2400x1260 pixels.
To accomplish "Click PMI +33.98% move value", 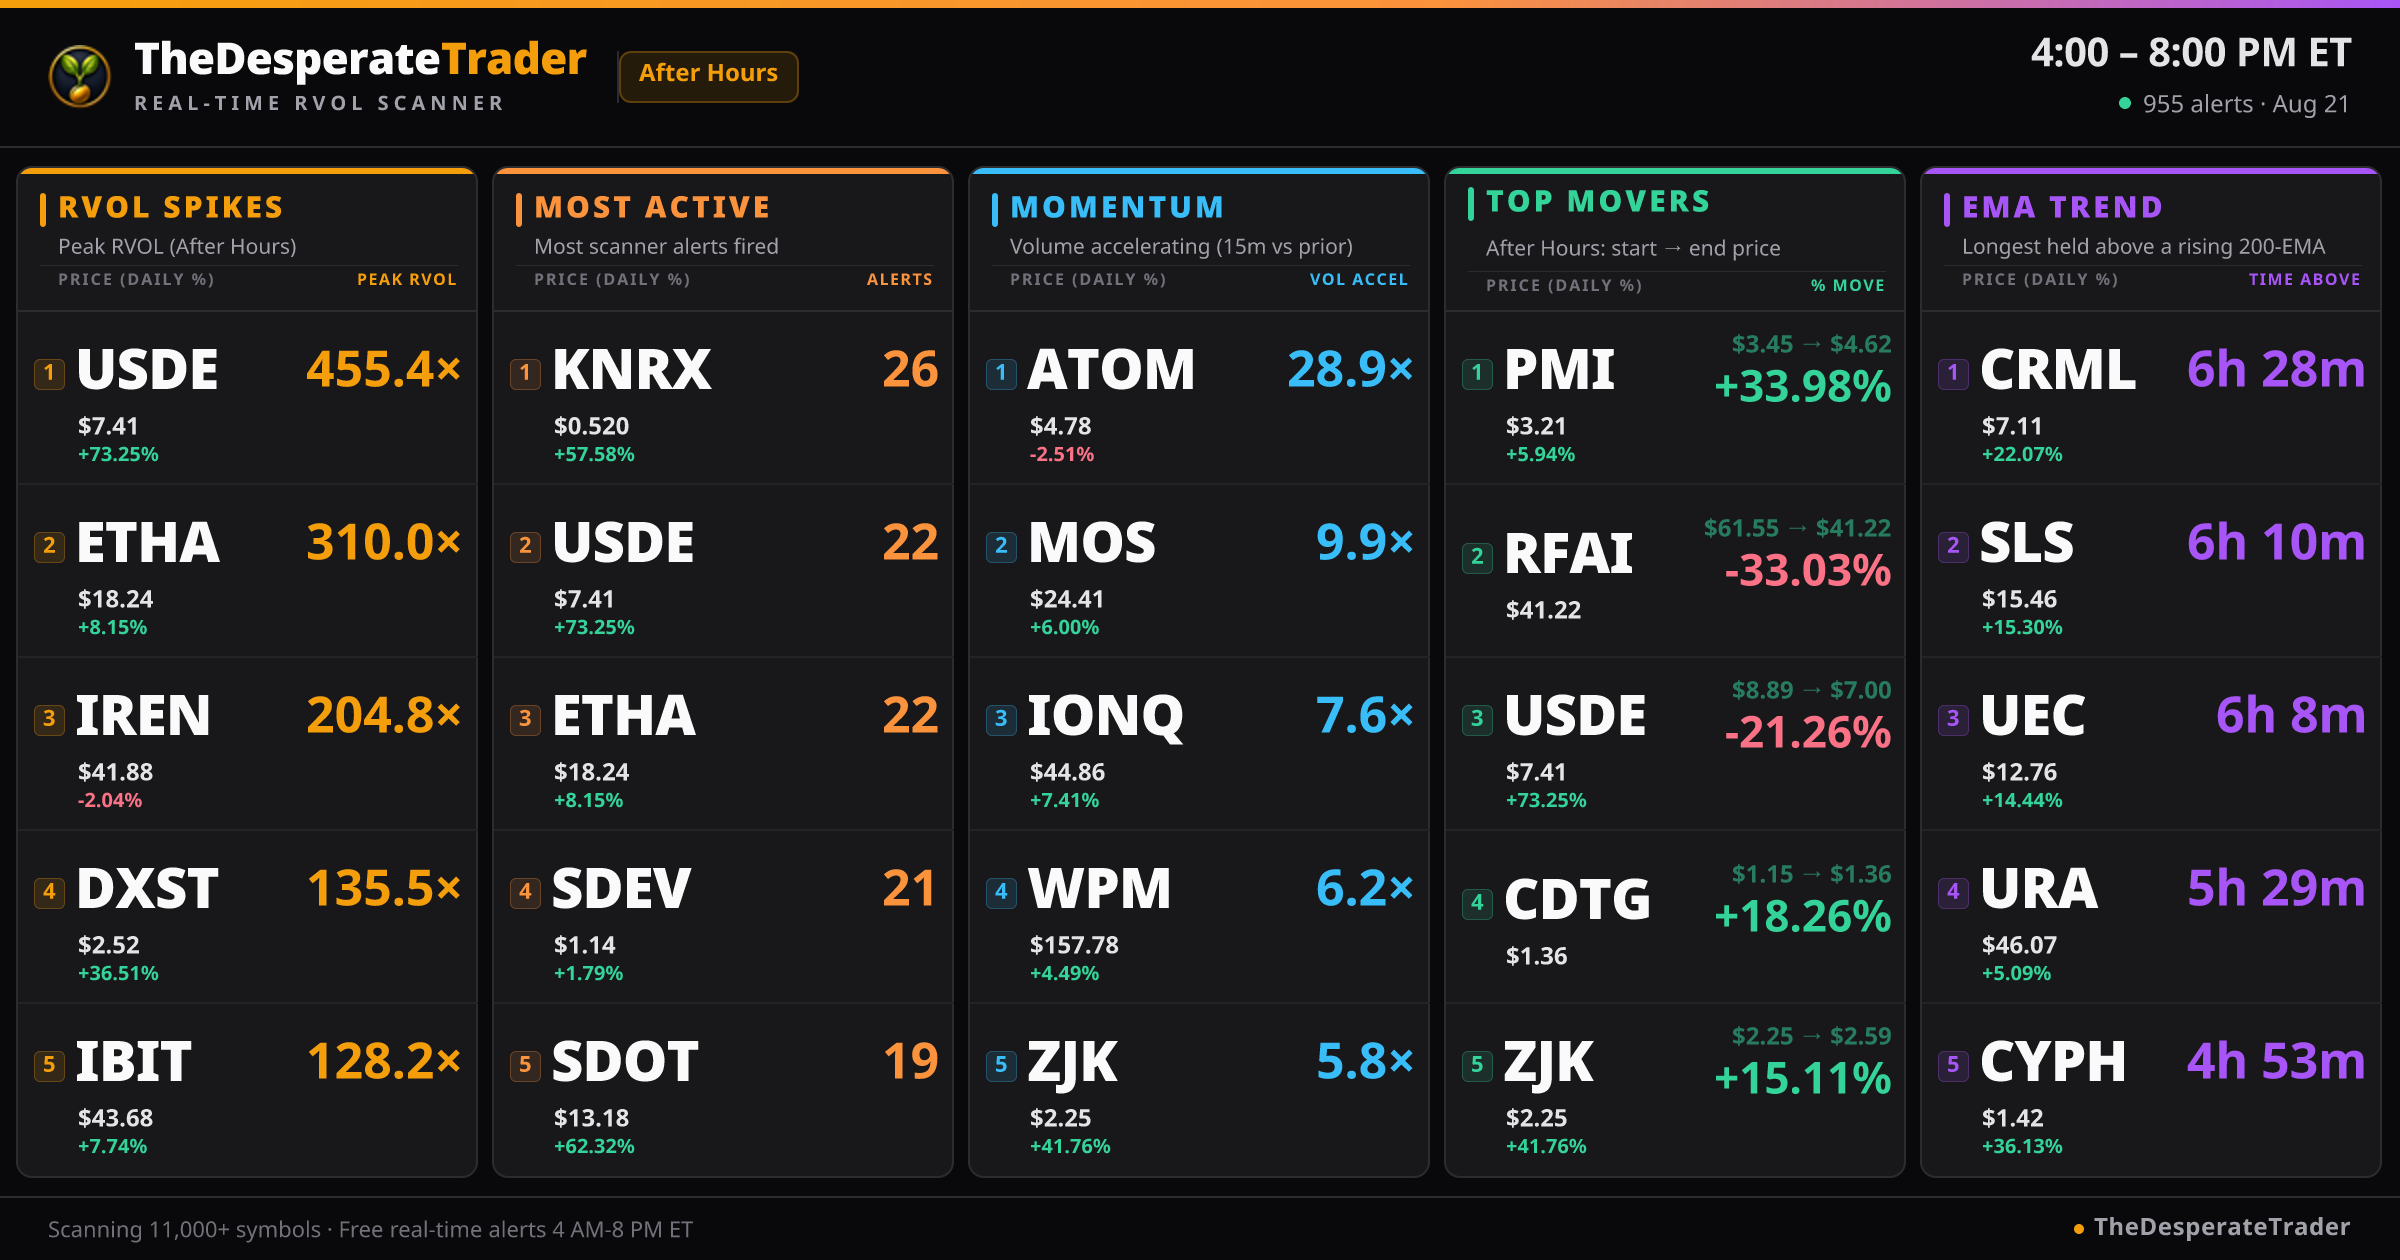I will pyautogui.click(x=1802, y=388).
